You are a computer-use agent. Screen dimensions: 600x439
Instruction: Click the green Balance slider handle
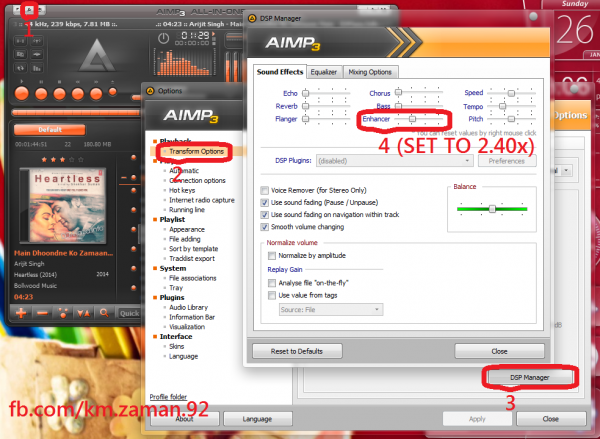click(492, 209)
